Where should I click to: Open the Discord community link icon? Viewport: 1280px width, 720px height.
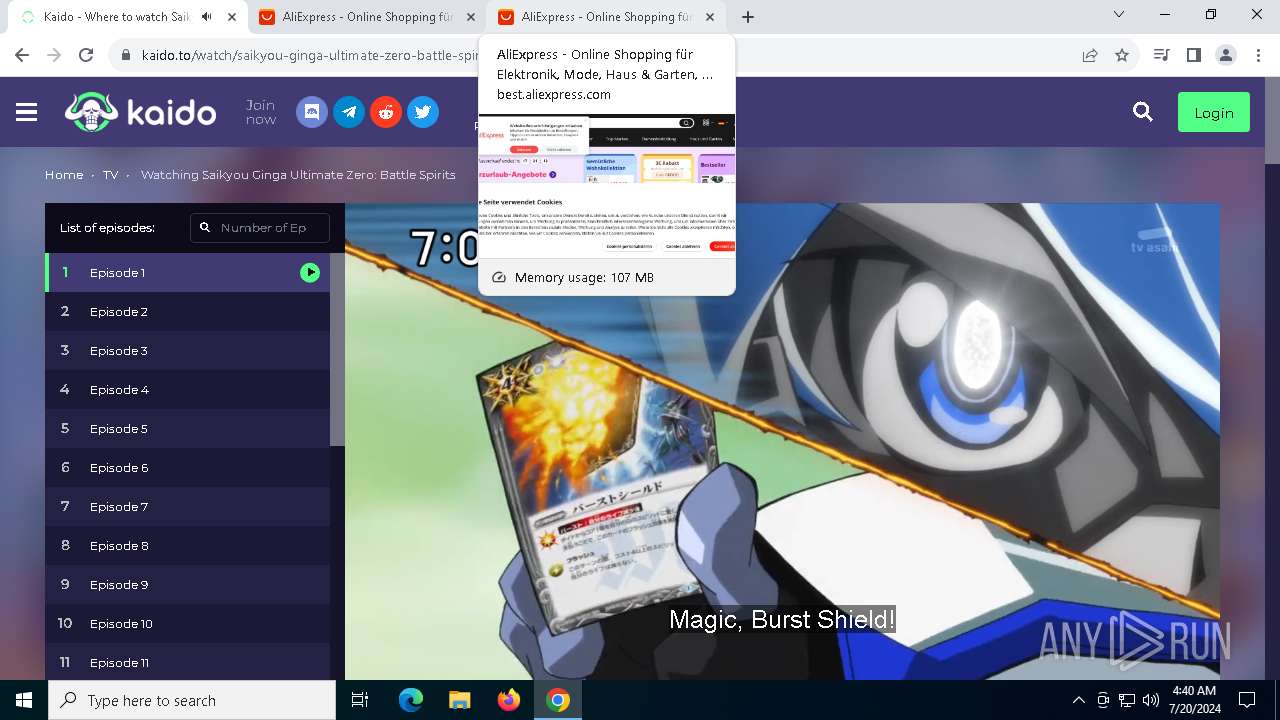click(312, 112)
